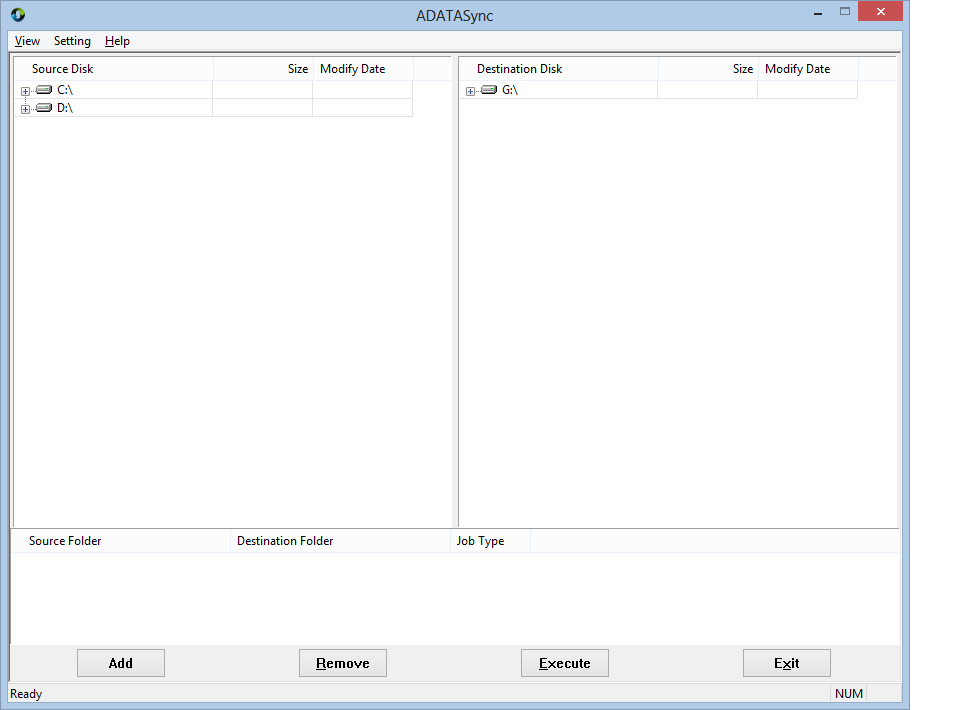Click the G:\ drive icon in Destination Disk
960x710 pixels.
(x=489, y=89)
